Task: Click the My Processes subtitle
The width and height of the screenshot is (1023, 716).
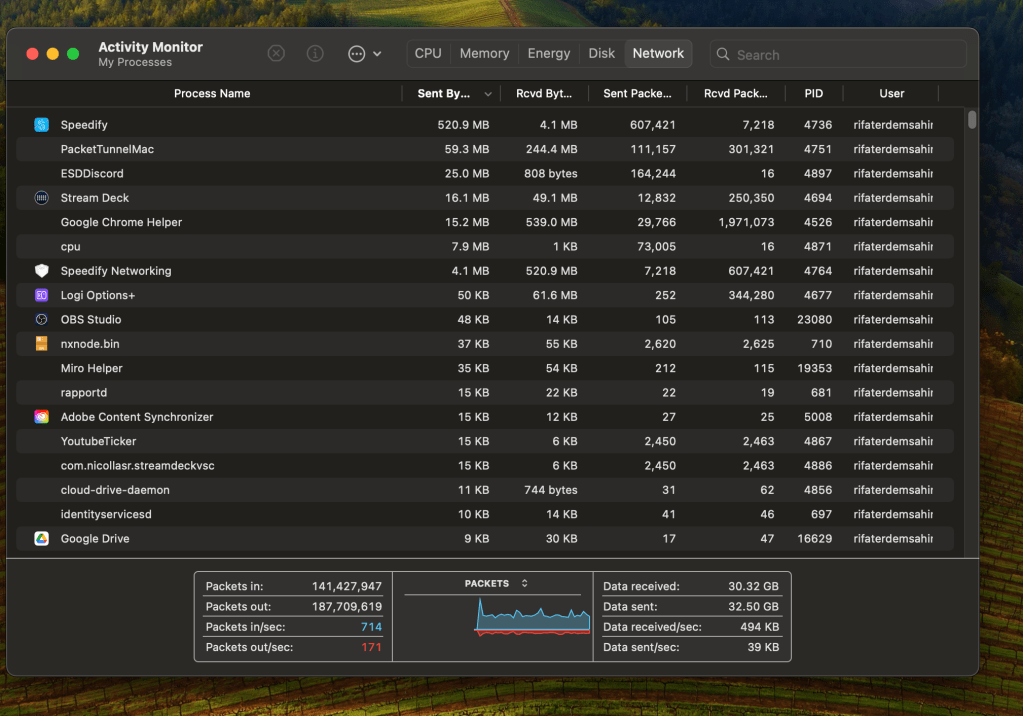Action: [135, 62]
